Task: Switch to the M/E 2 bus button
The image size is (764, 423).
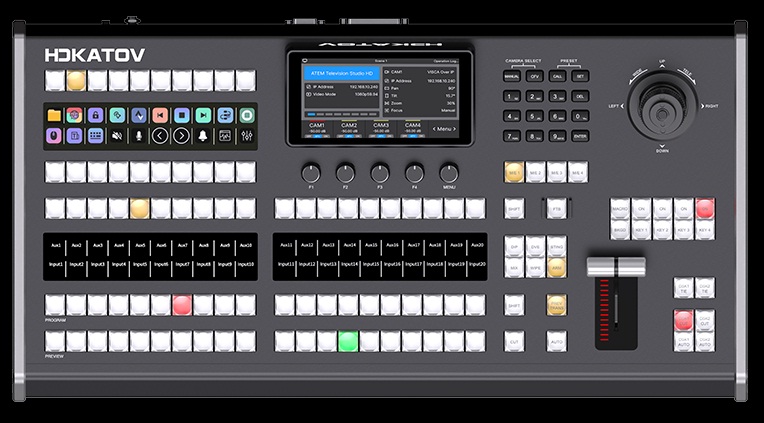Action: pyautogui.click(x=536, y=172)
